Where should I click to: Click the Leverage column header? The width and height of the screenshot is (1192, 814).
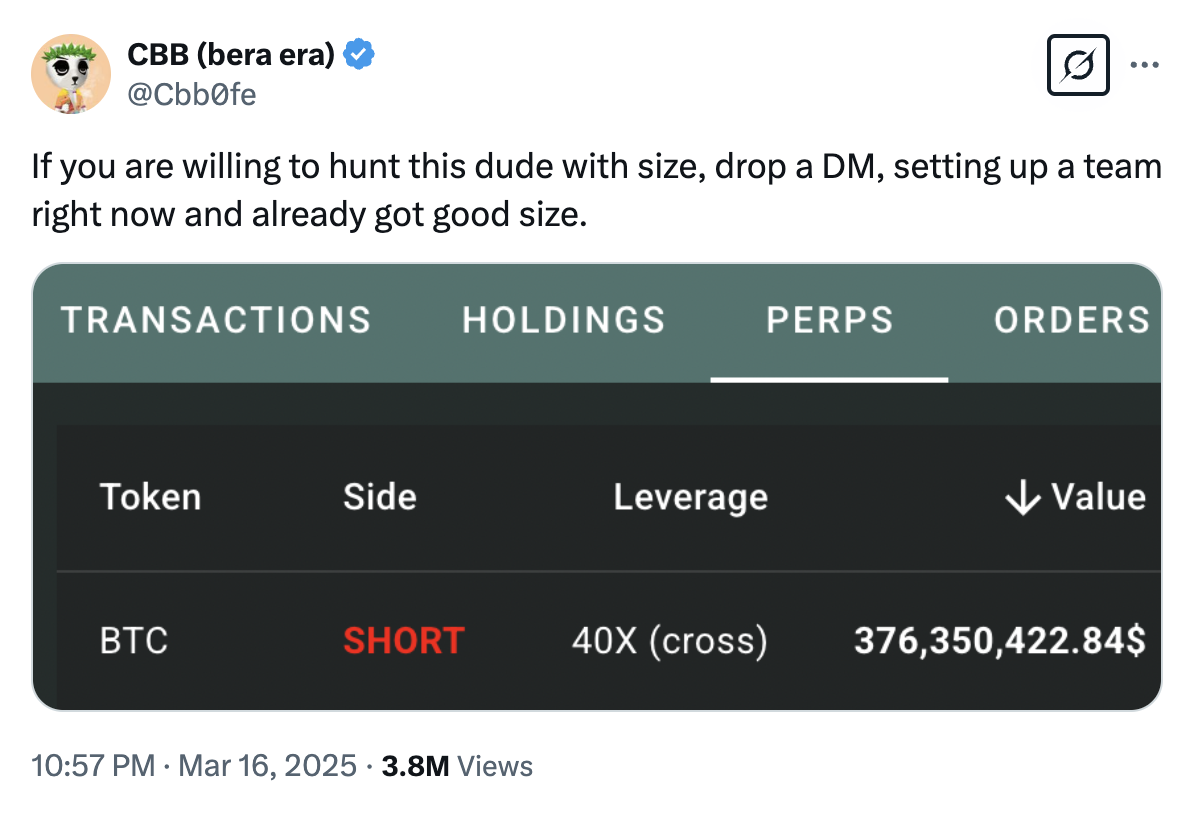click(690, 497)
